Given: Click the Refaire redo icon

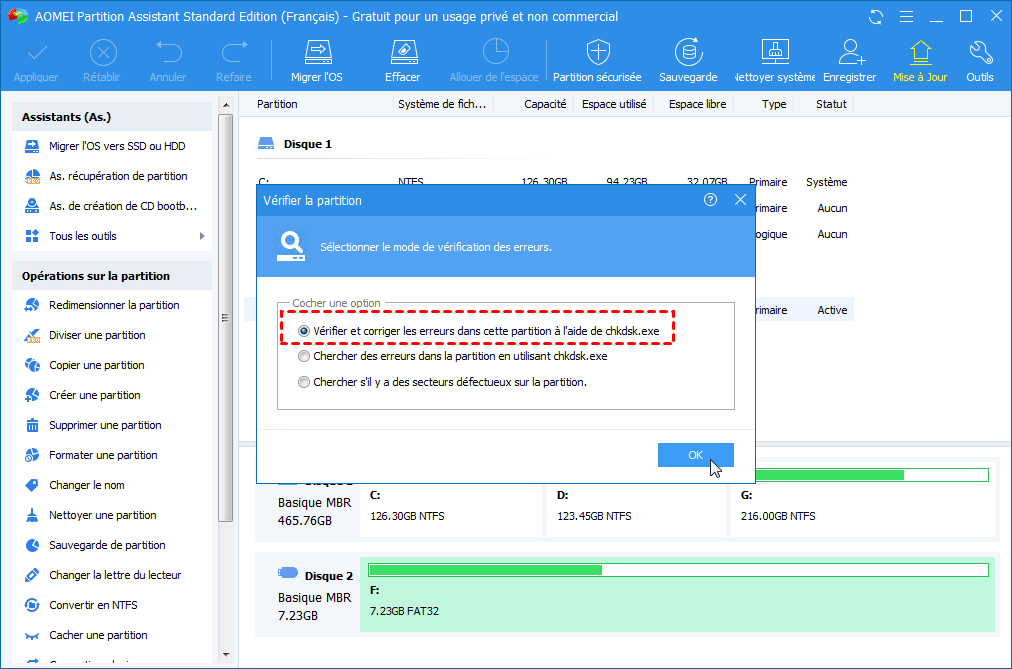Looking at the screenshot, I should pyautogui.click(x=234, y=61).
